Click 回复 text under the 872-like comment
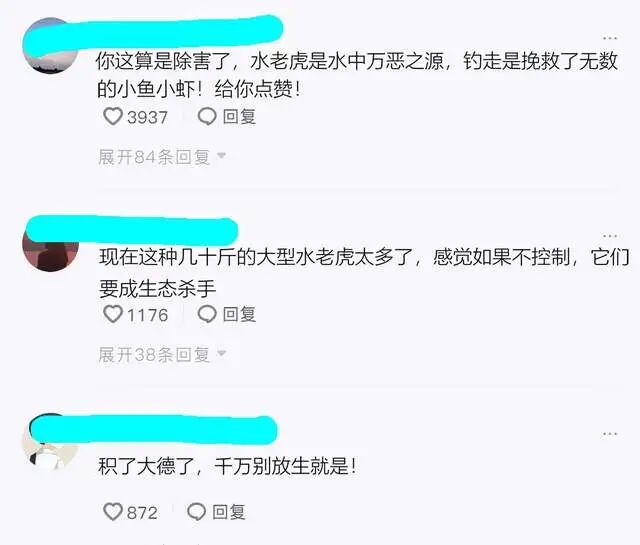 229,512
